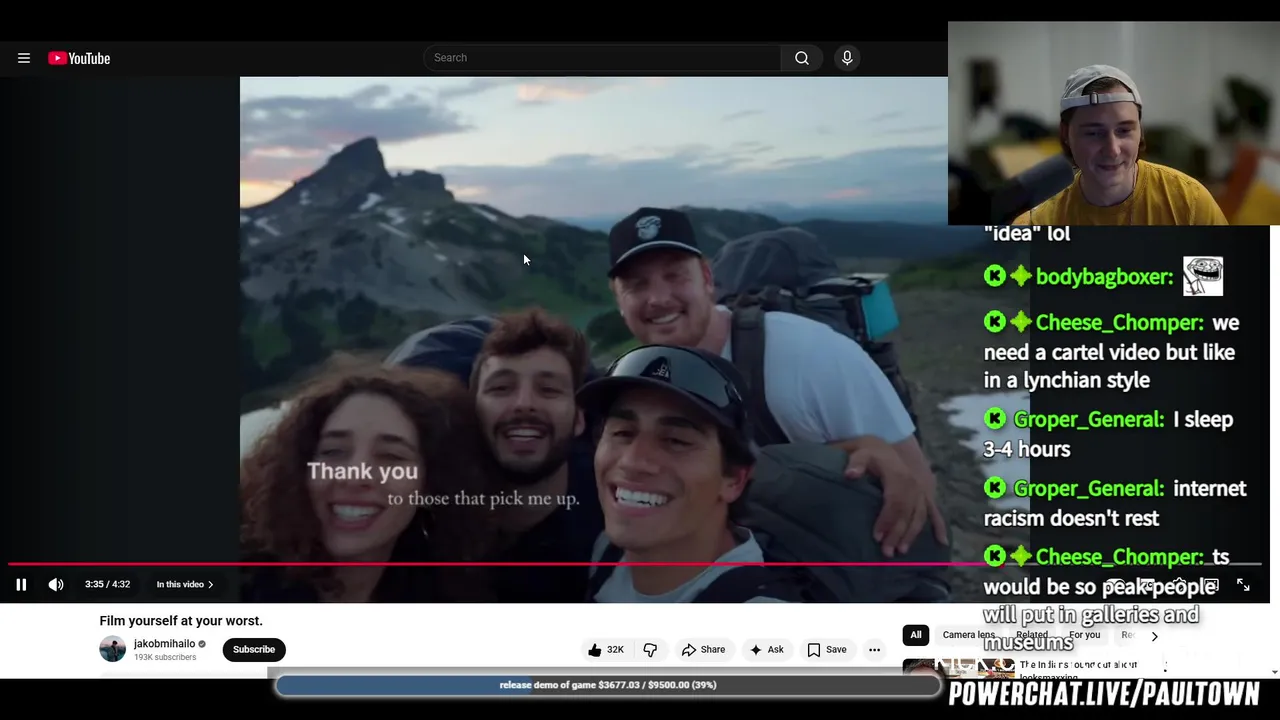The height and width of the screenshot is (720, 1280).
Task: Open the three-dot more actions menu
Action: click(x=874, y=649)
